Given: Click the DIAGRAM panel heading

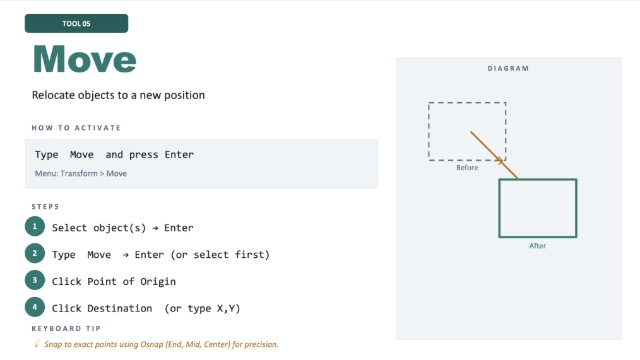Looking at the screenshot, I should (x=508, y=69).
